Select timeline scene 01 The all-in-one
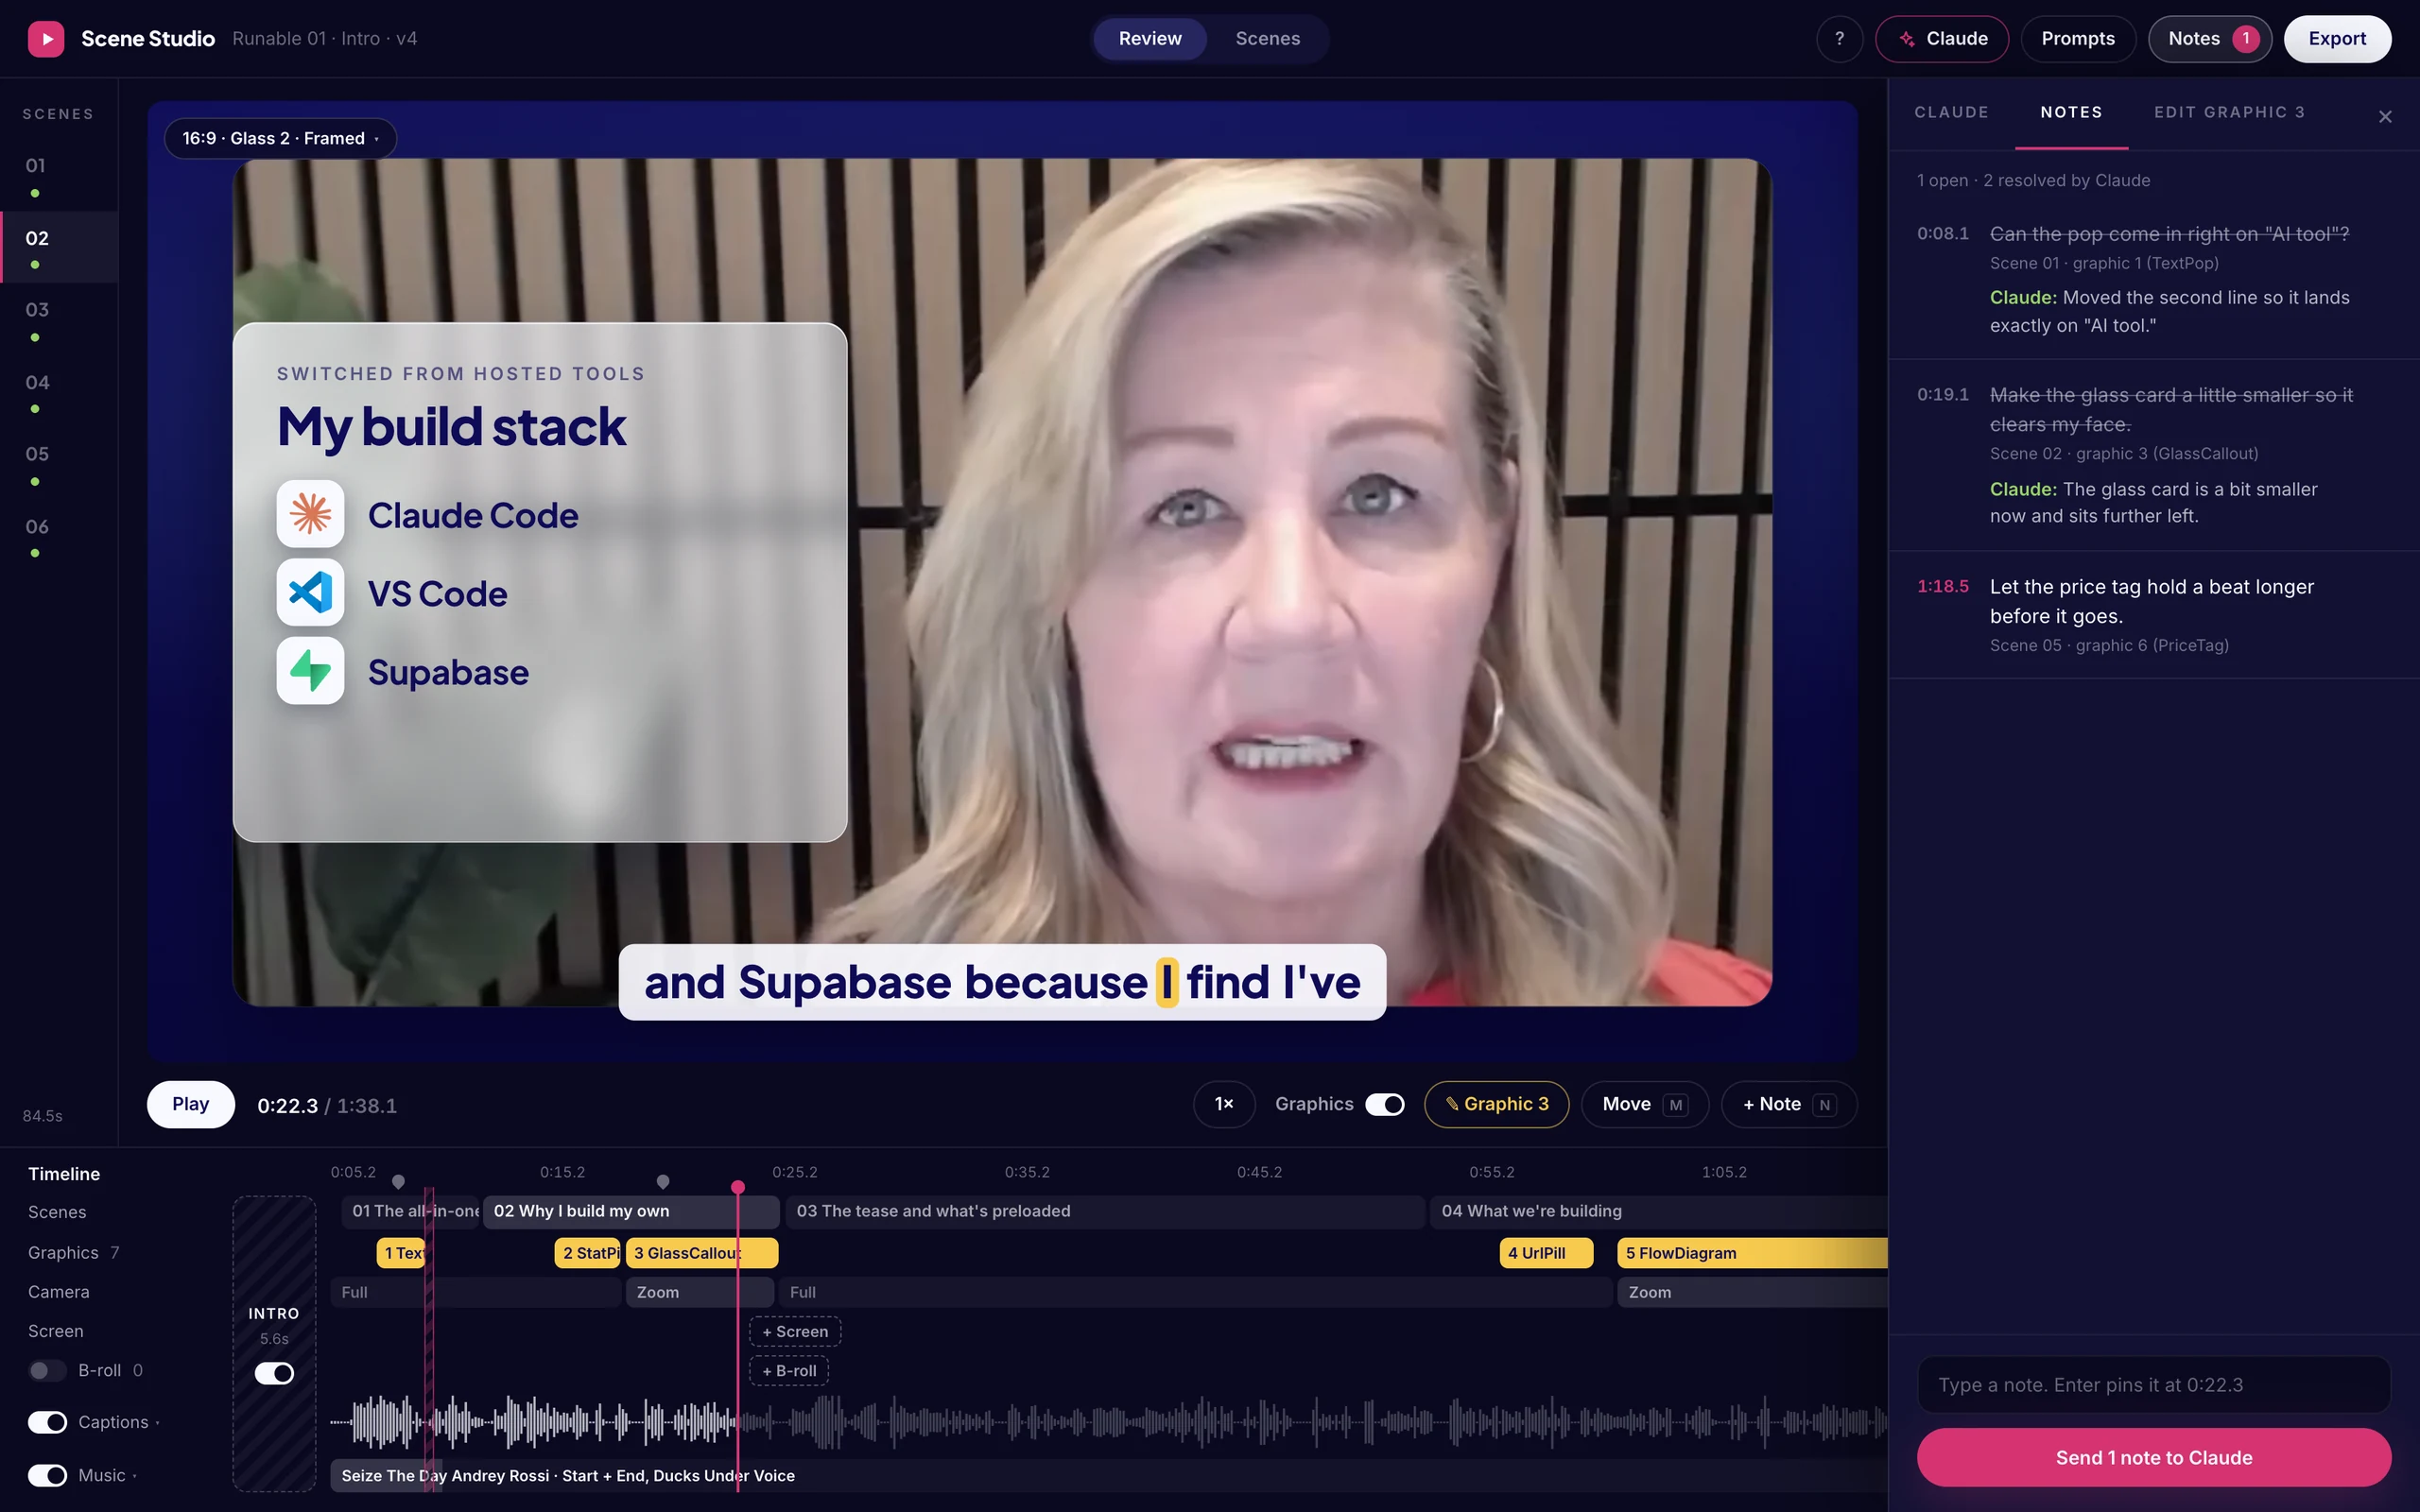 click(410, 1211)
